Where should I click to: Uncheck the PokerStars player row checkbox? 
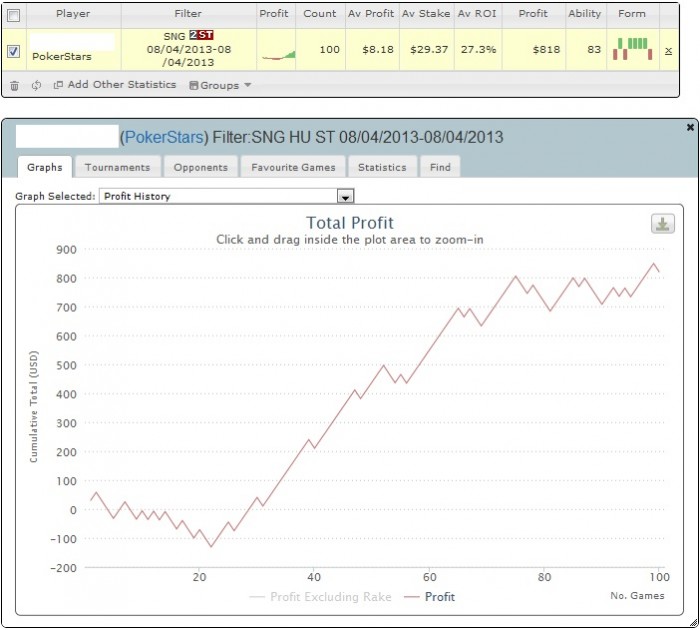(13, 51)
